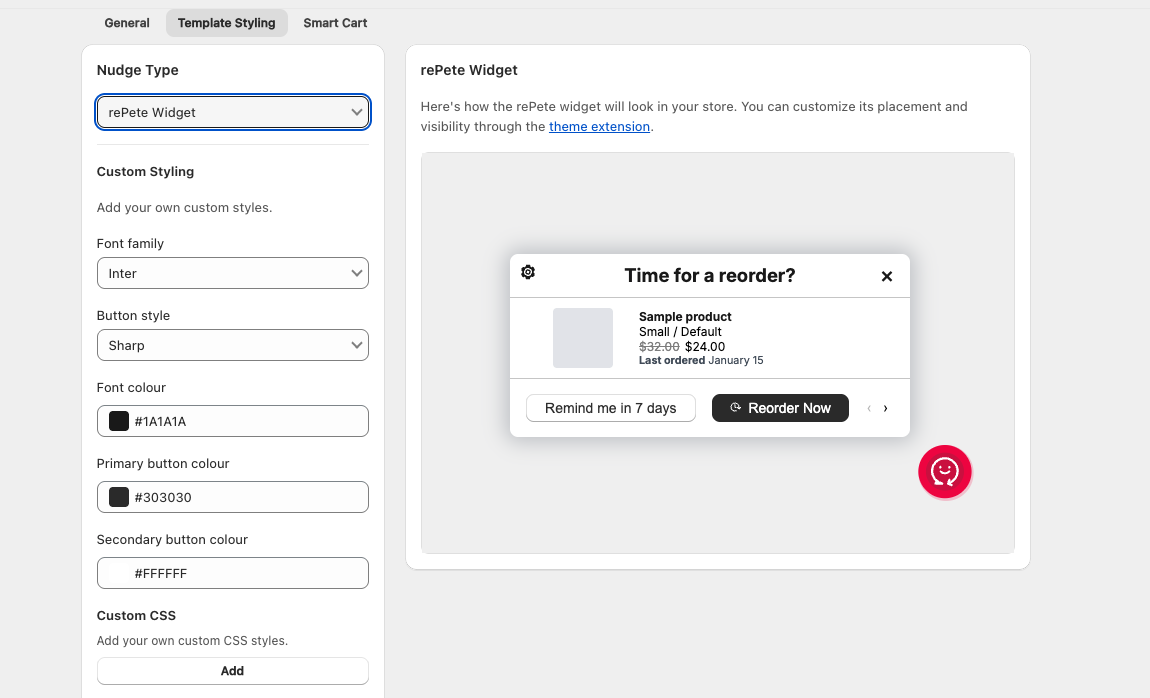The height and width of the screenshot is (698, 1150).
Task: Open the Font colour black swatch
Action: pyautogui.click(x=119, y=421)
